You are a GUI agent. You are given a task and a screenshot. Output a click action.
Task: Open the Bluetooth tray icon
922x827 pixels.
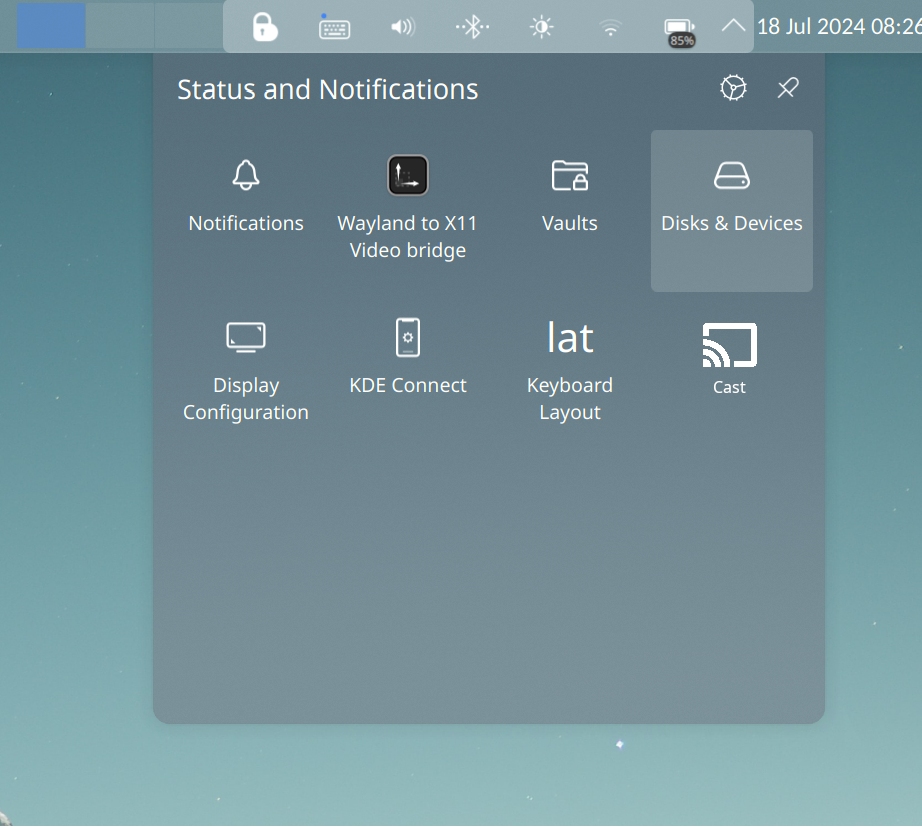[472, 27]
